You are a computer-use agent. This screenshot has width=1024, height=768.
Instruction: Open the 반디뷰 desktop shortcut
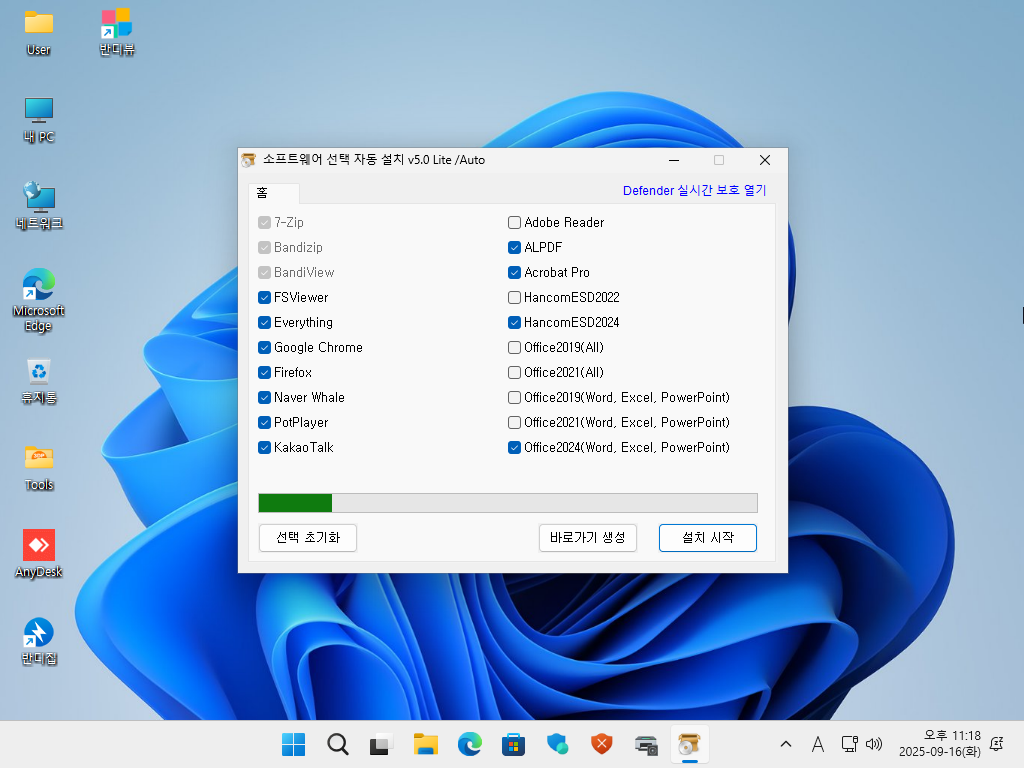(116, 33)
